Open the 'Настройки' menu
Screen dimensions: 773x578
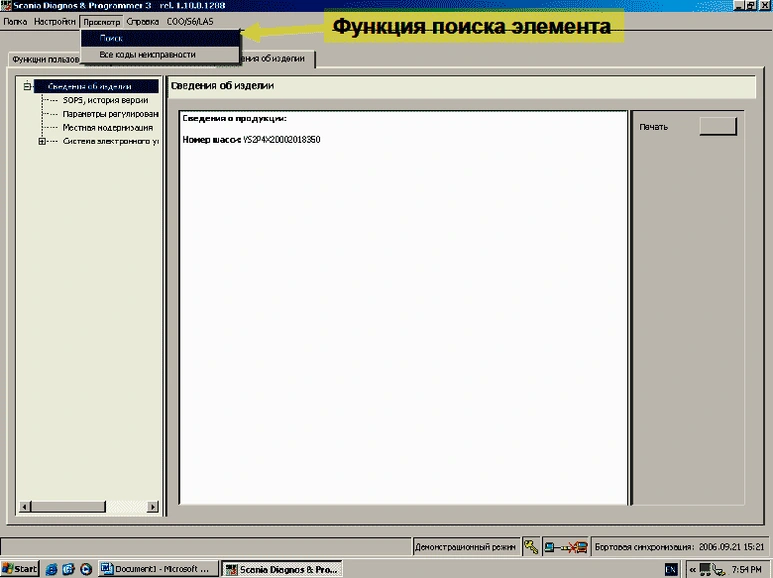point(54,21)
